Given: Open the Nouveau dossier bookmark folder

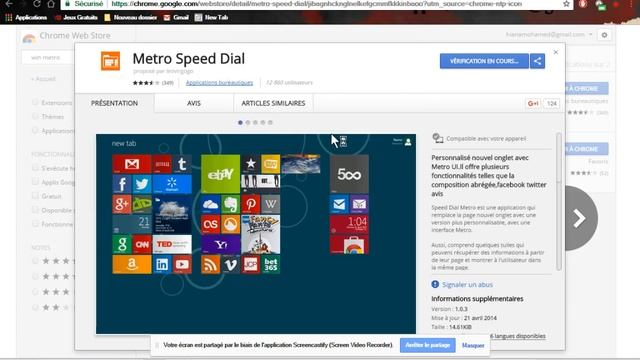Looking at the screenshot, I should [131, 18].
